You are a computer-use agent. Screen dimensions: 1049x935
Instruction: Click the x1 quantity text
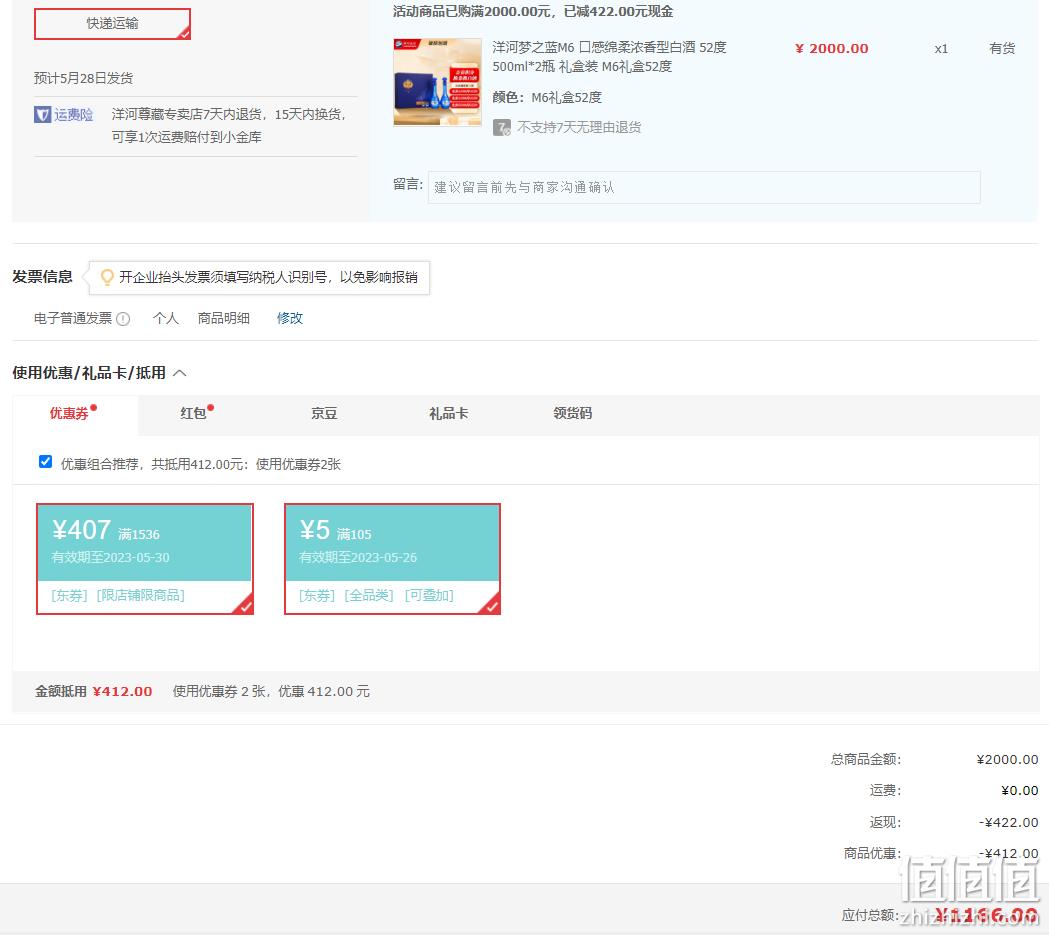coord(941,49)
